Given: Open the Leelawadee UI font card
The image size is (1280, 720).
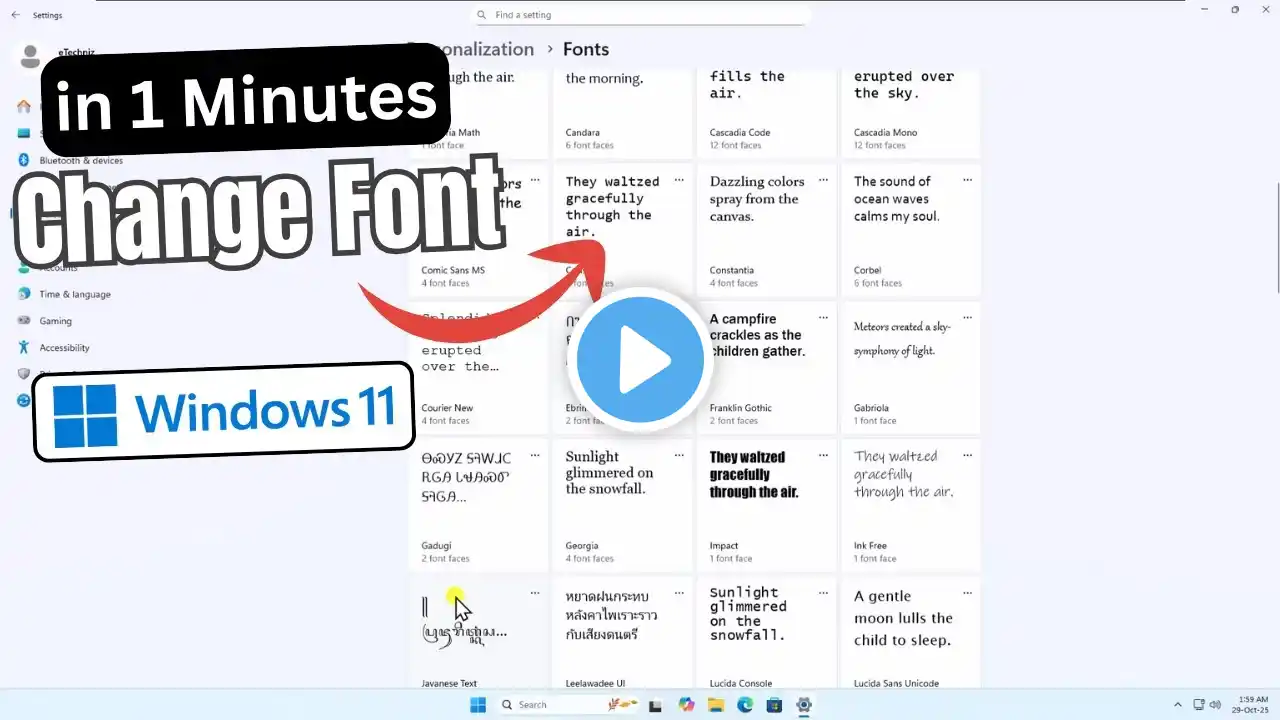Looking at the screenshot, I should click(622, 634).
